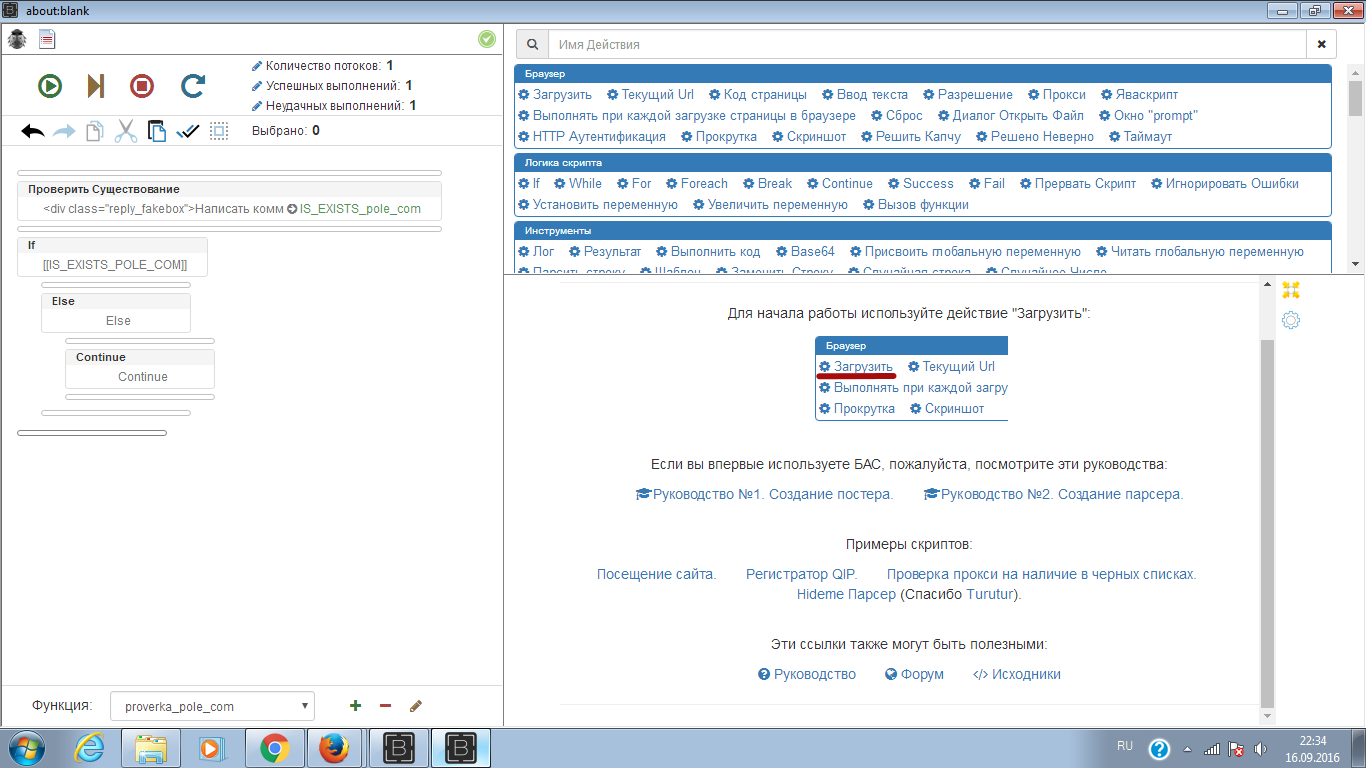
Task: Undo the last action with the black arrow
Action: pos(33,131)
